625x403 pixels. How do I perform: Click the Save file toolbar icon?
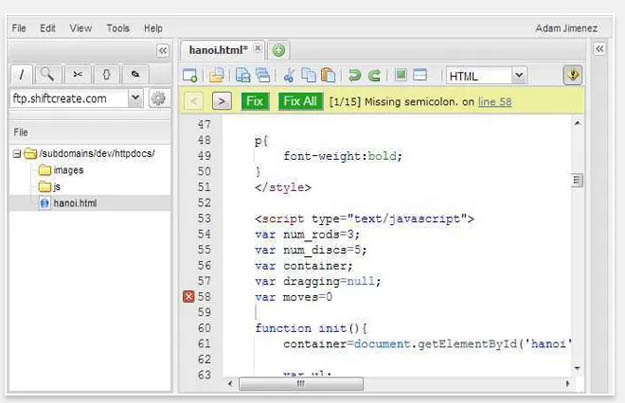[243, 75]
